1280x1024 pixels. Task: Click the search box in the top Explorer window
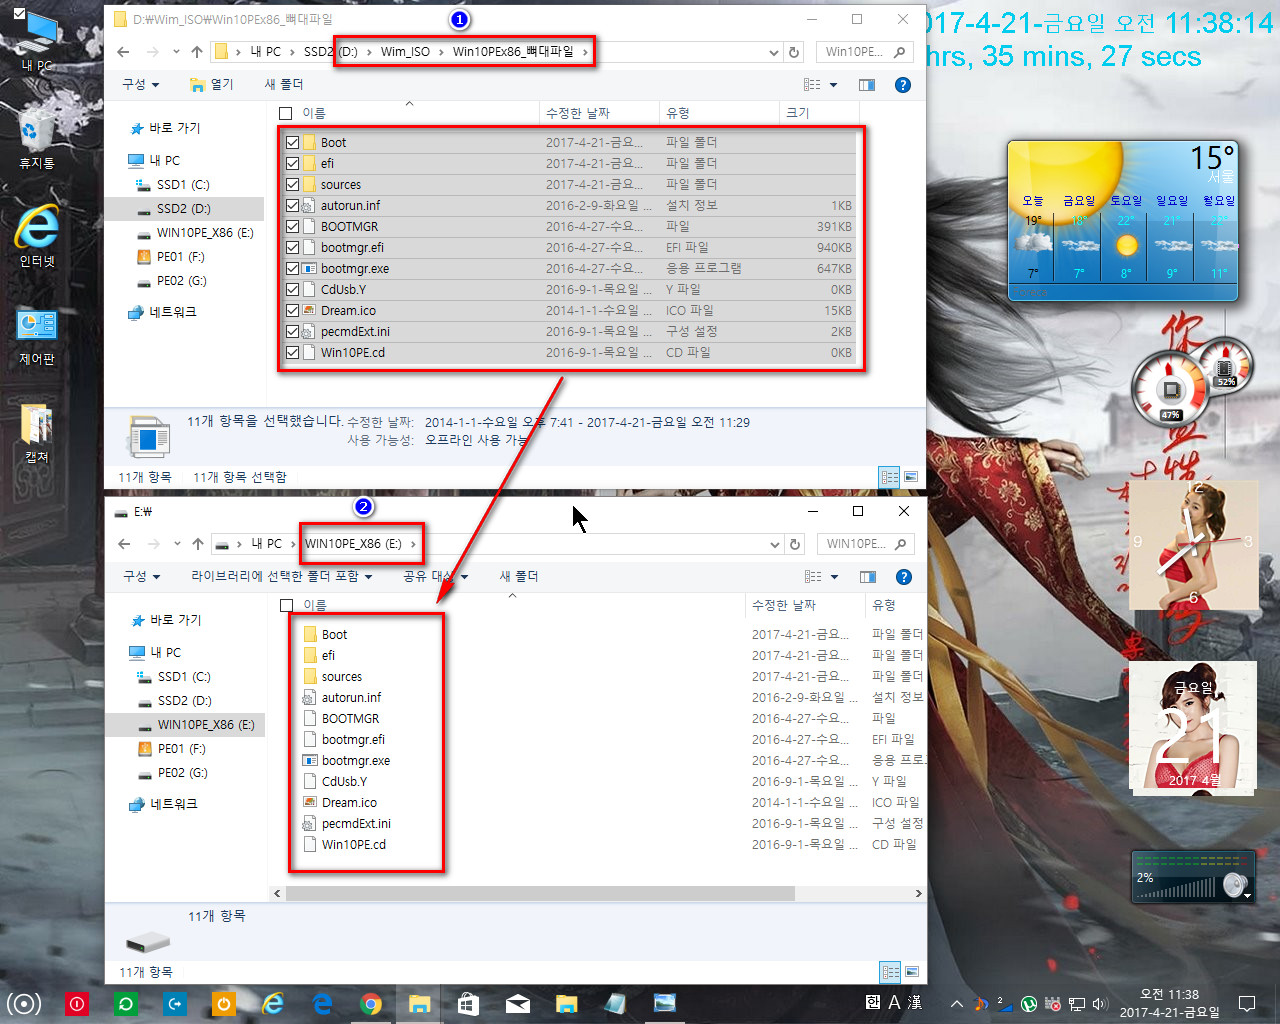[865, 52]
